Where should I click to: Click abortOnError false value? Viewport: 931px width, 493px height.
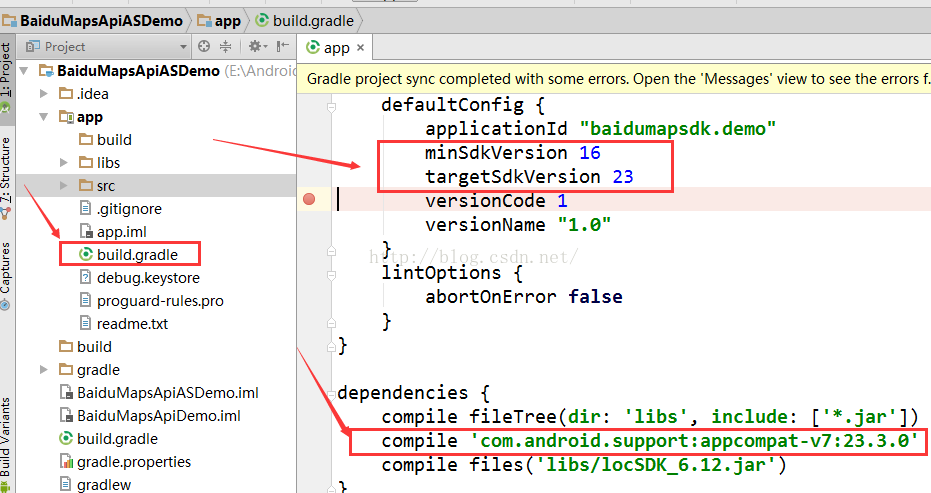pyautogui.click(x=596, y=296)
